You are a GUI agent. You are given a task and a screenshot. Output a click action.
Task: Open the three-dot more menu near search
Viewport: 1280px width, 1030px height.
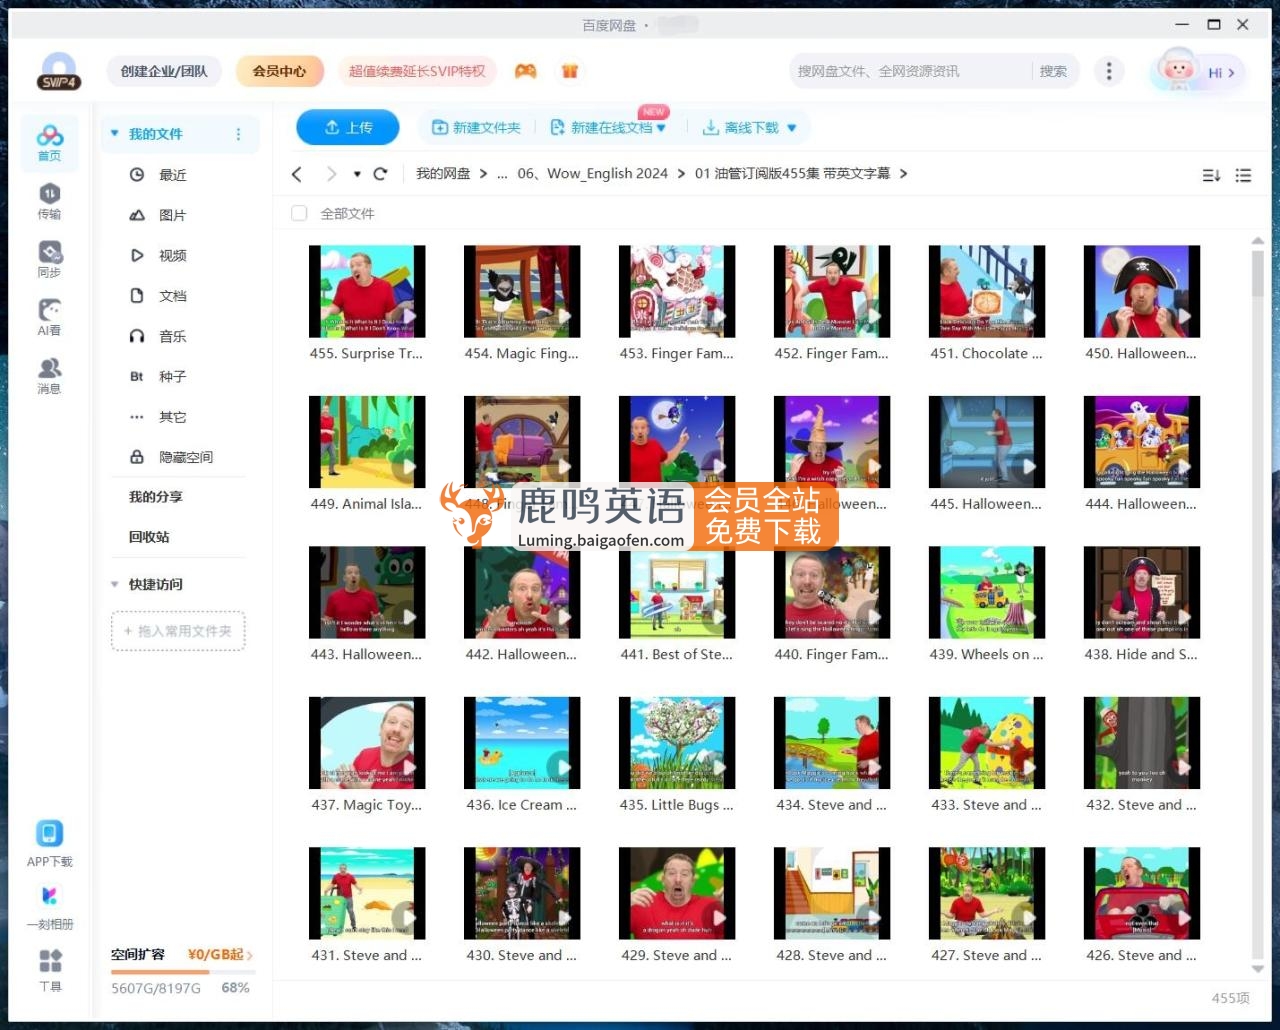tap(1109, 71)
